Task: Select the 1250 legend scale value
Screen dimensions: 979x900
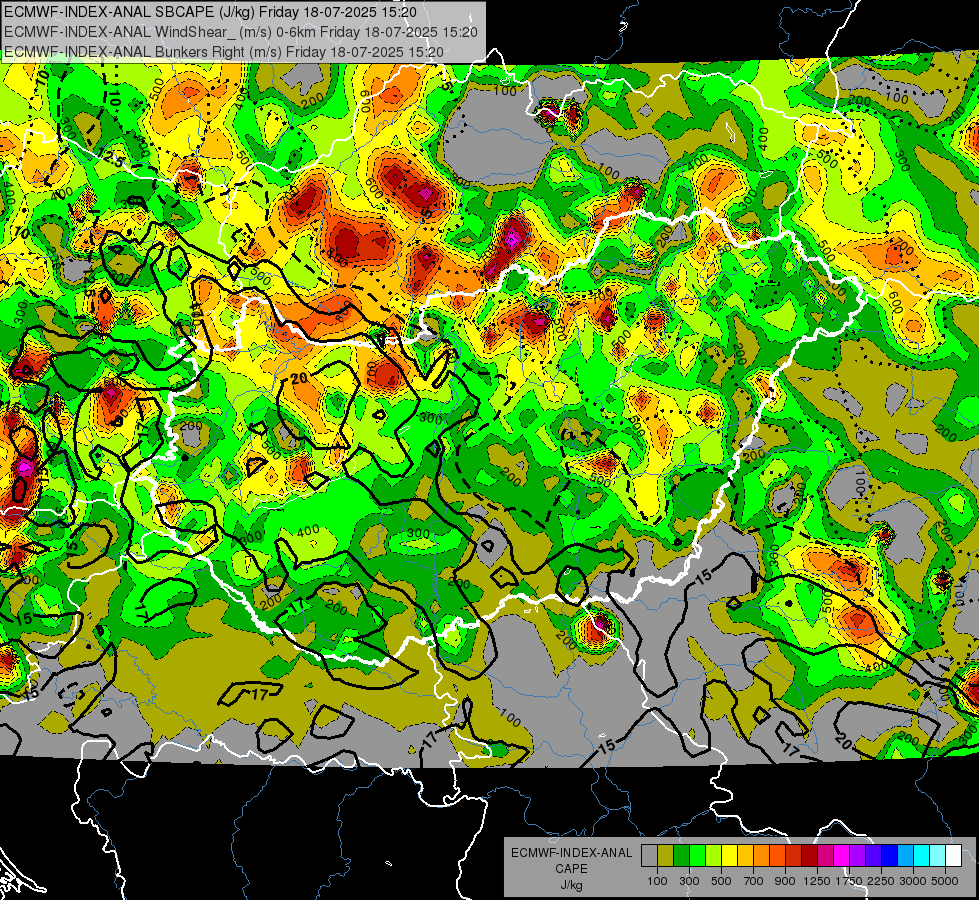Action: coord(817,881)
